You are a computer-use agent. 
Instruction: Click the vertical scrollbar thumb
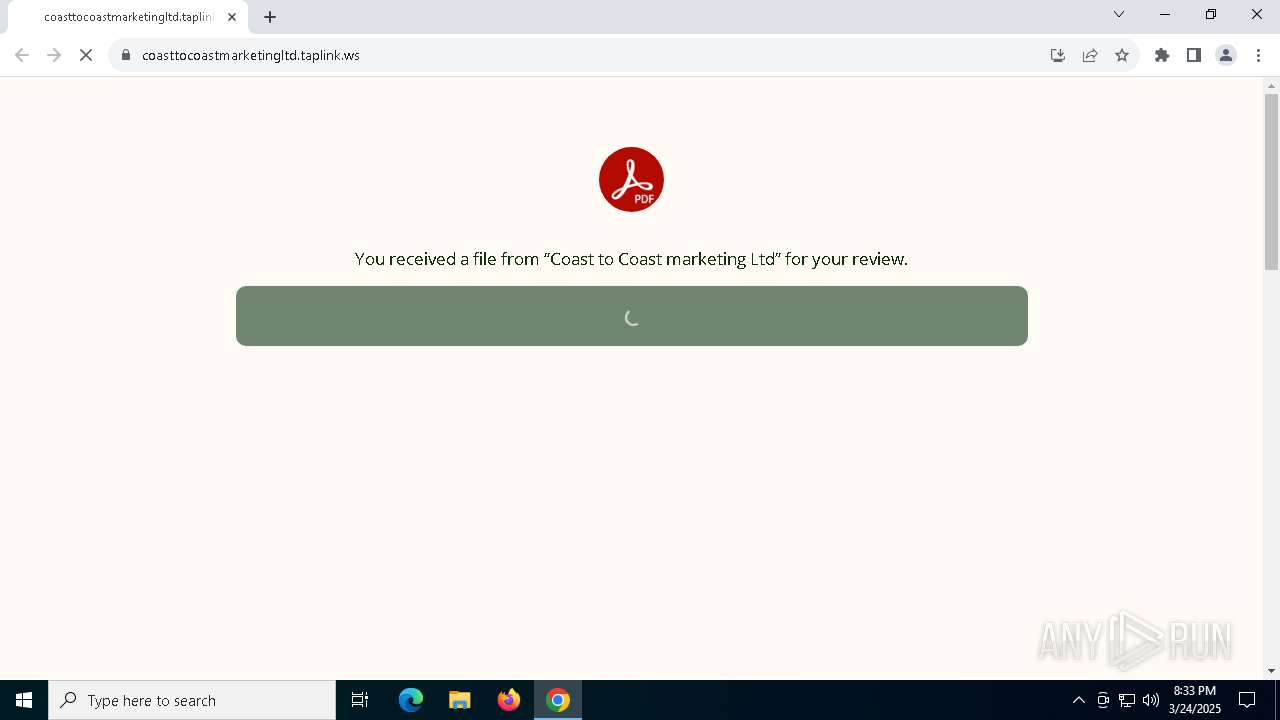tap(1271, 182)
